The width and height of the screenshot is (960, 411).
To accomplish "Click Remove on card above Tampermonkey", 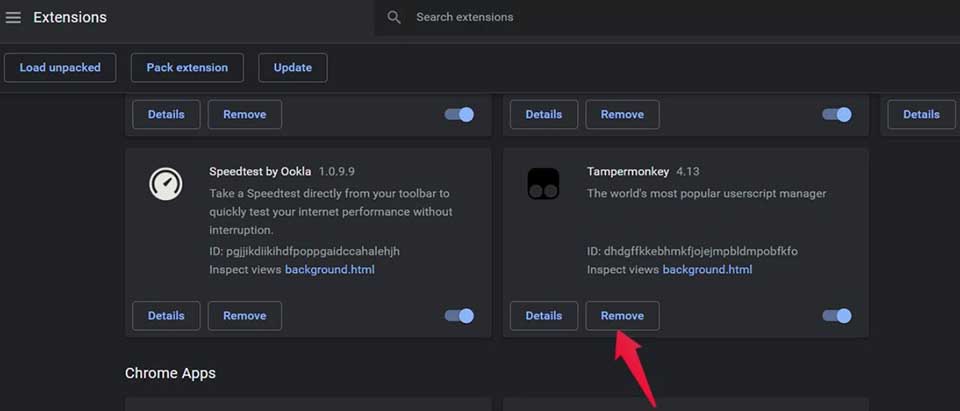I will (x=622, y=115).
